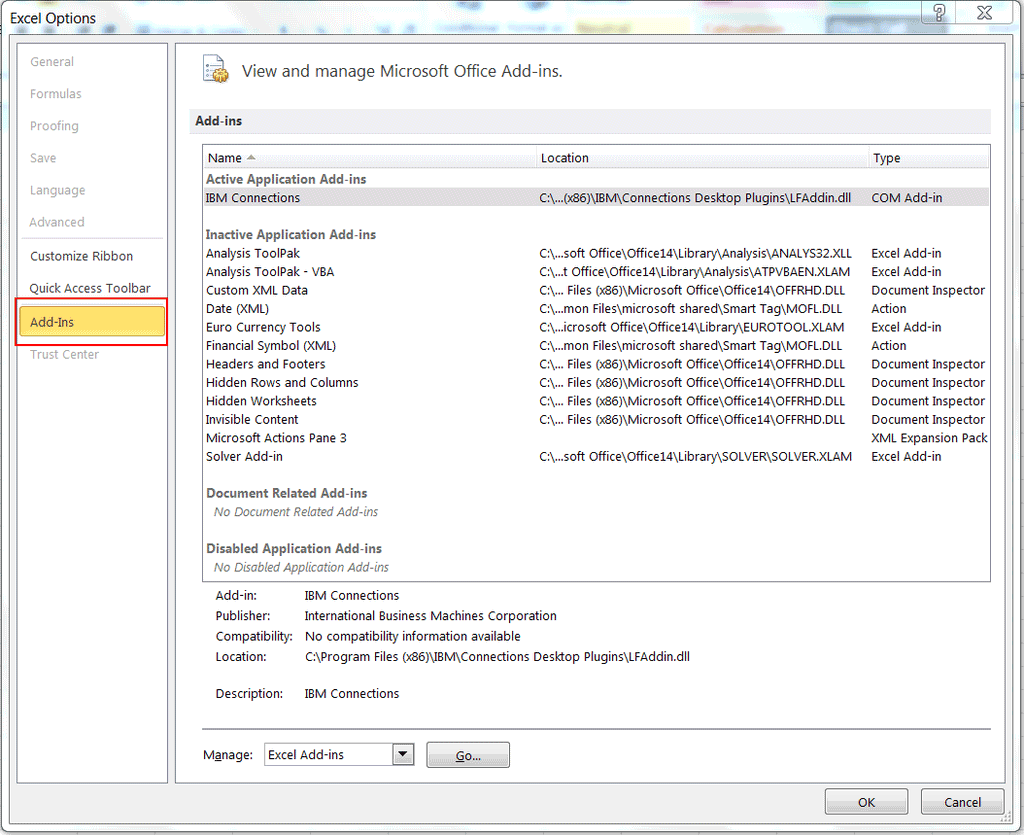Select Excel Add-ins in Manage combo box
Image resolution: width=1024 pixels, height=835 pixels.
330,754
